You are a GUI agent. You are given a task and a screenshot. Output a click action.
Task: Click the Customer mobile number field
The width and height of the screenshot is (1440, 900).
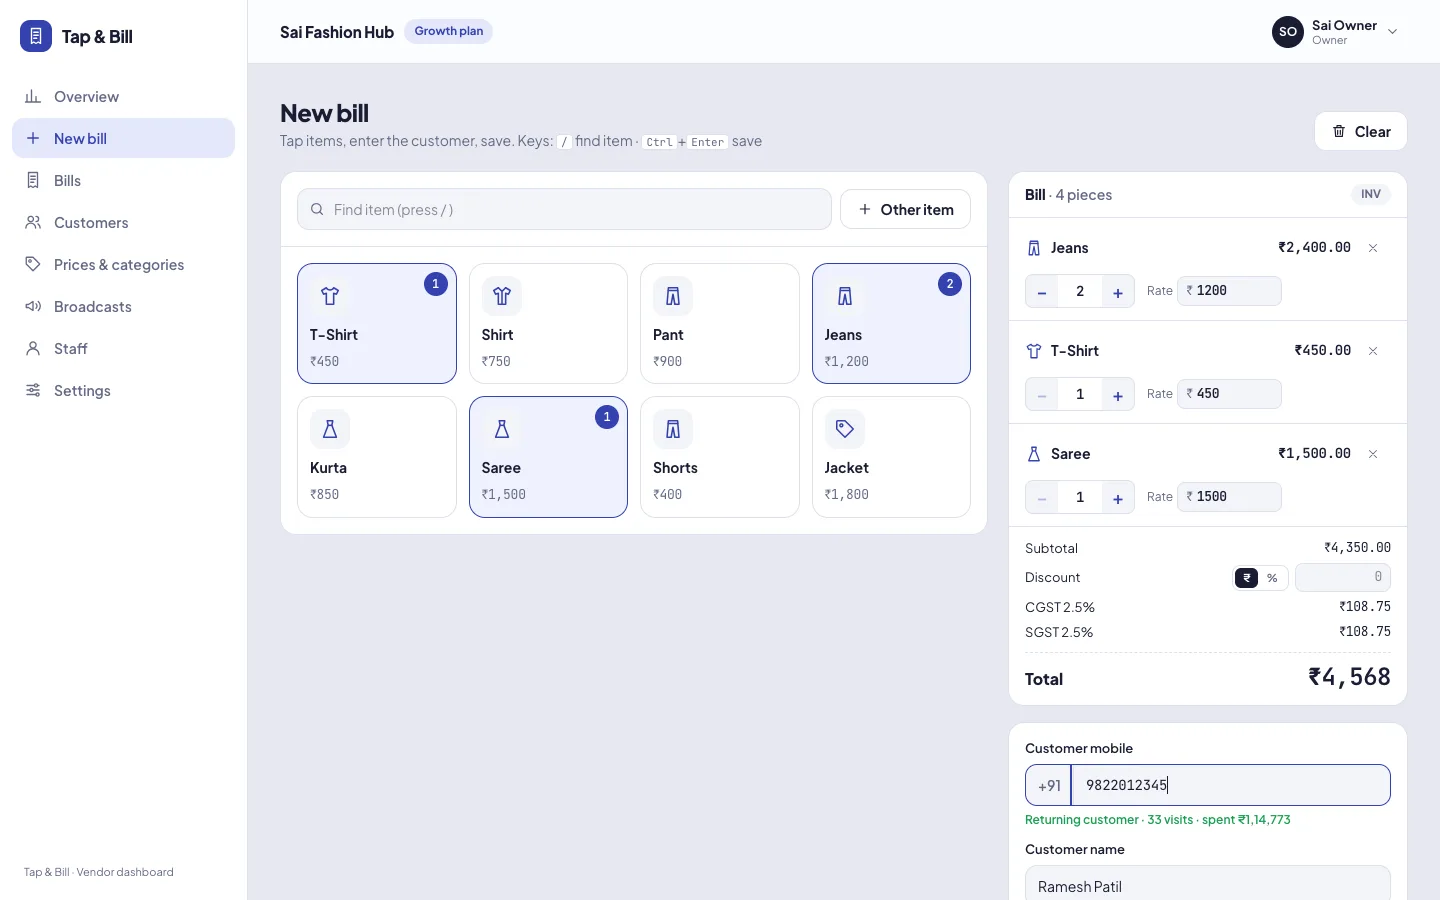pos(1231,785)
